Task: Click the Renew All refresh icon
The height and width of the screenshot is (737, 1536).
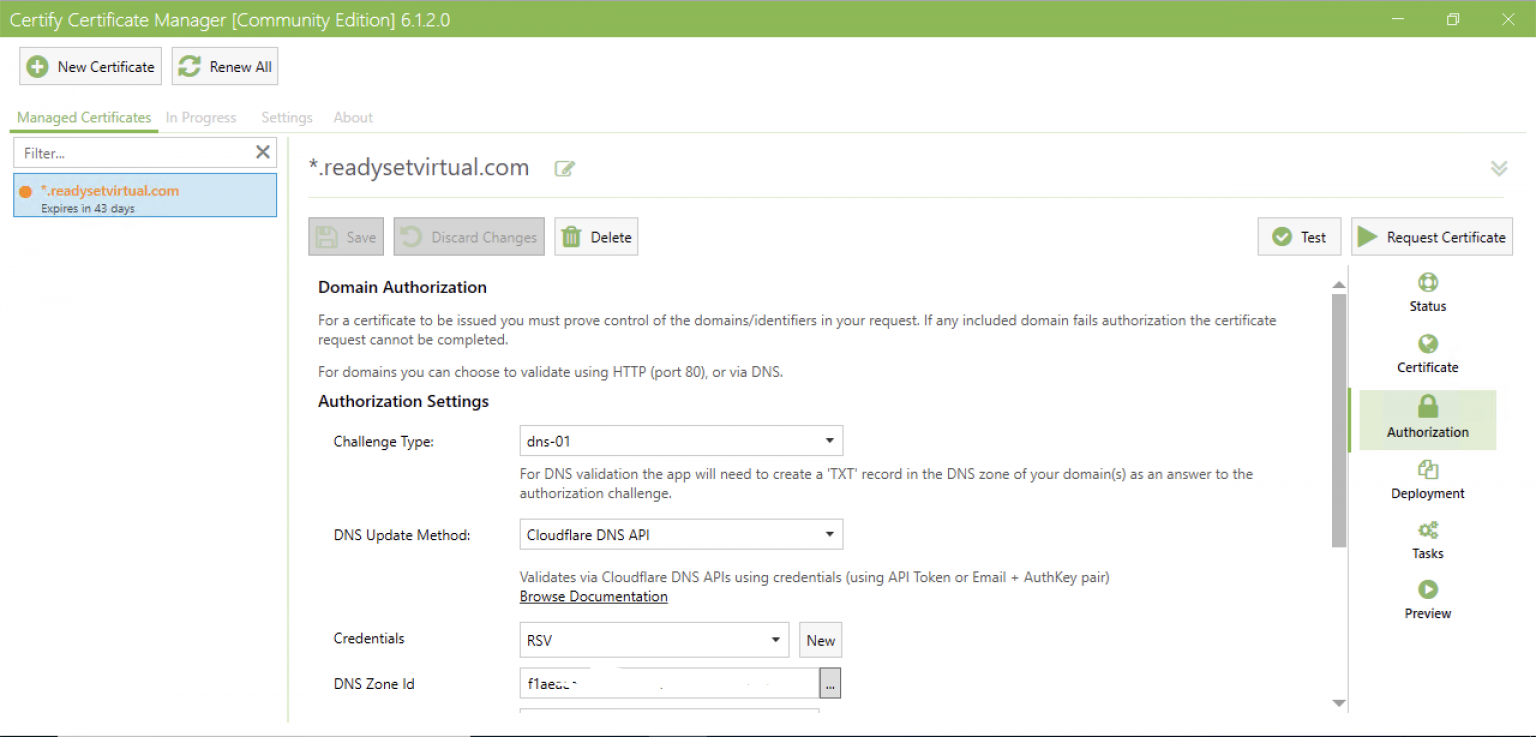Action: click(189, 66)
